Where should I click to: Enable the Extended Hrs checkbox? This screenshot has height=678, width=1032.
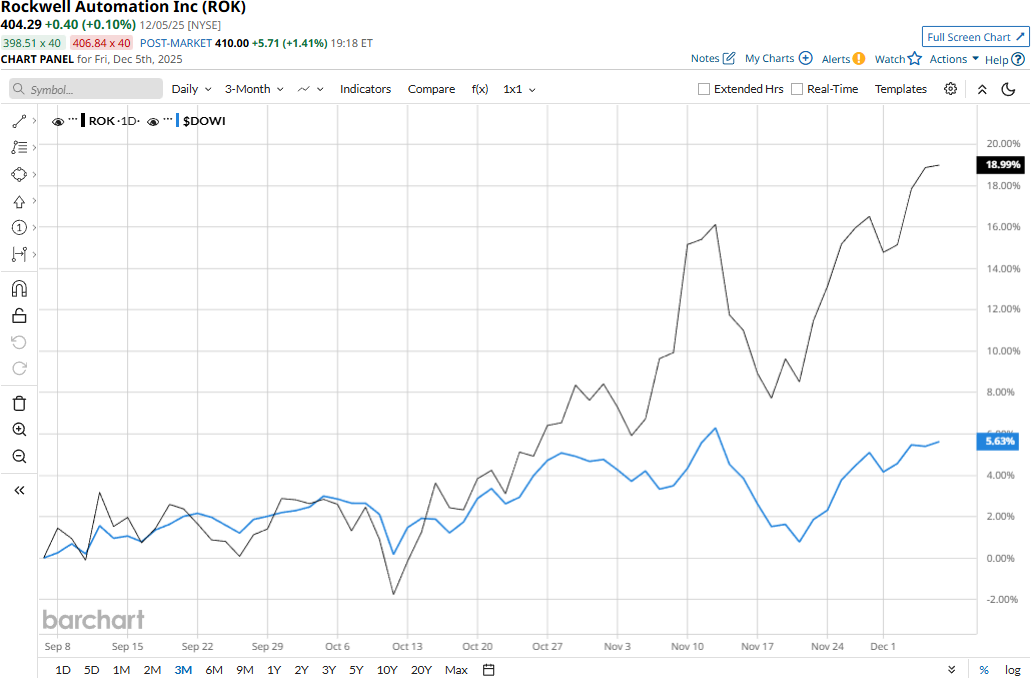click(703, 89)
